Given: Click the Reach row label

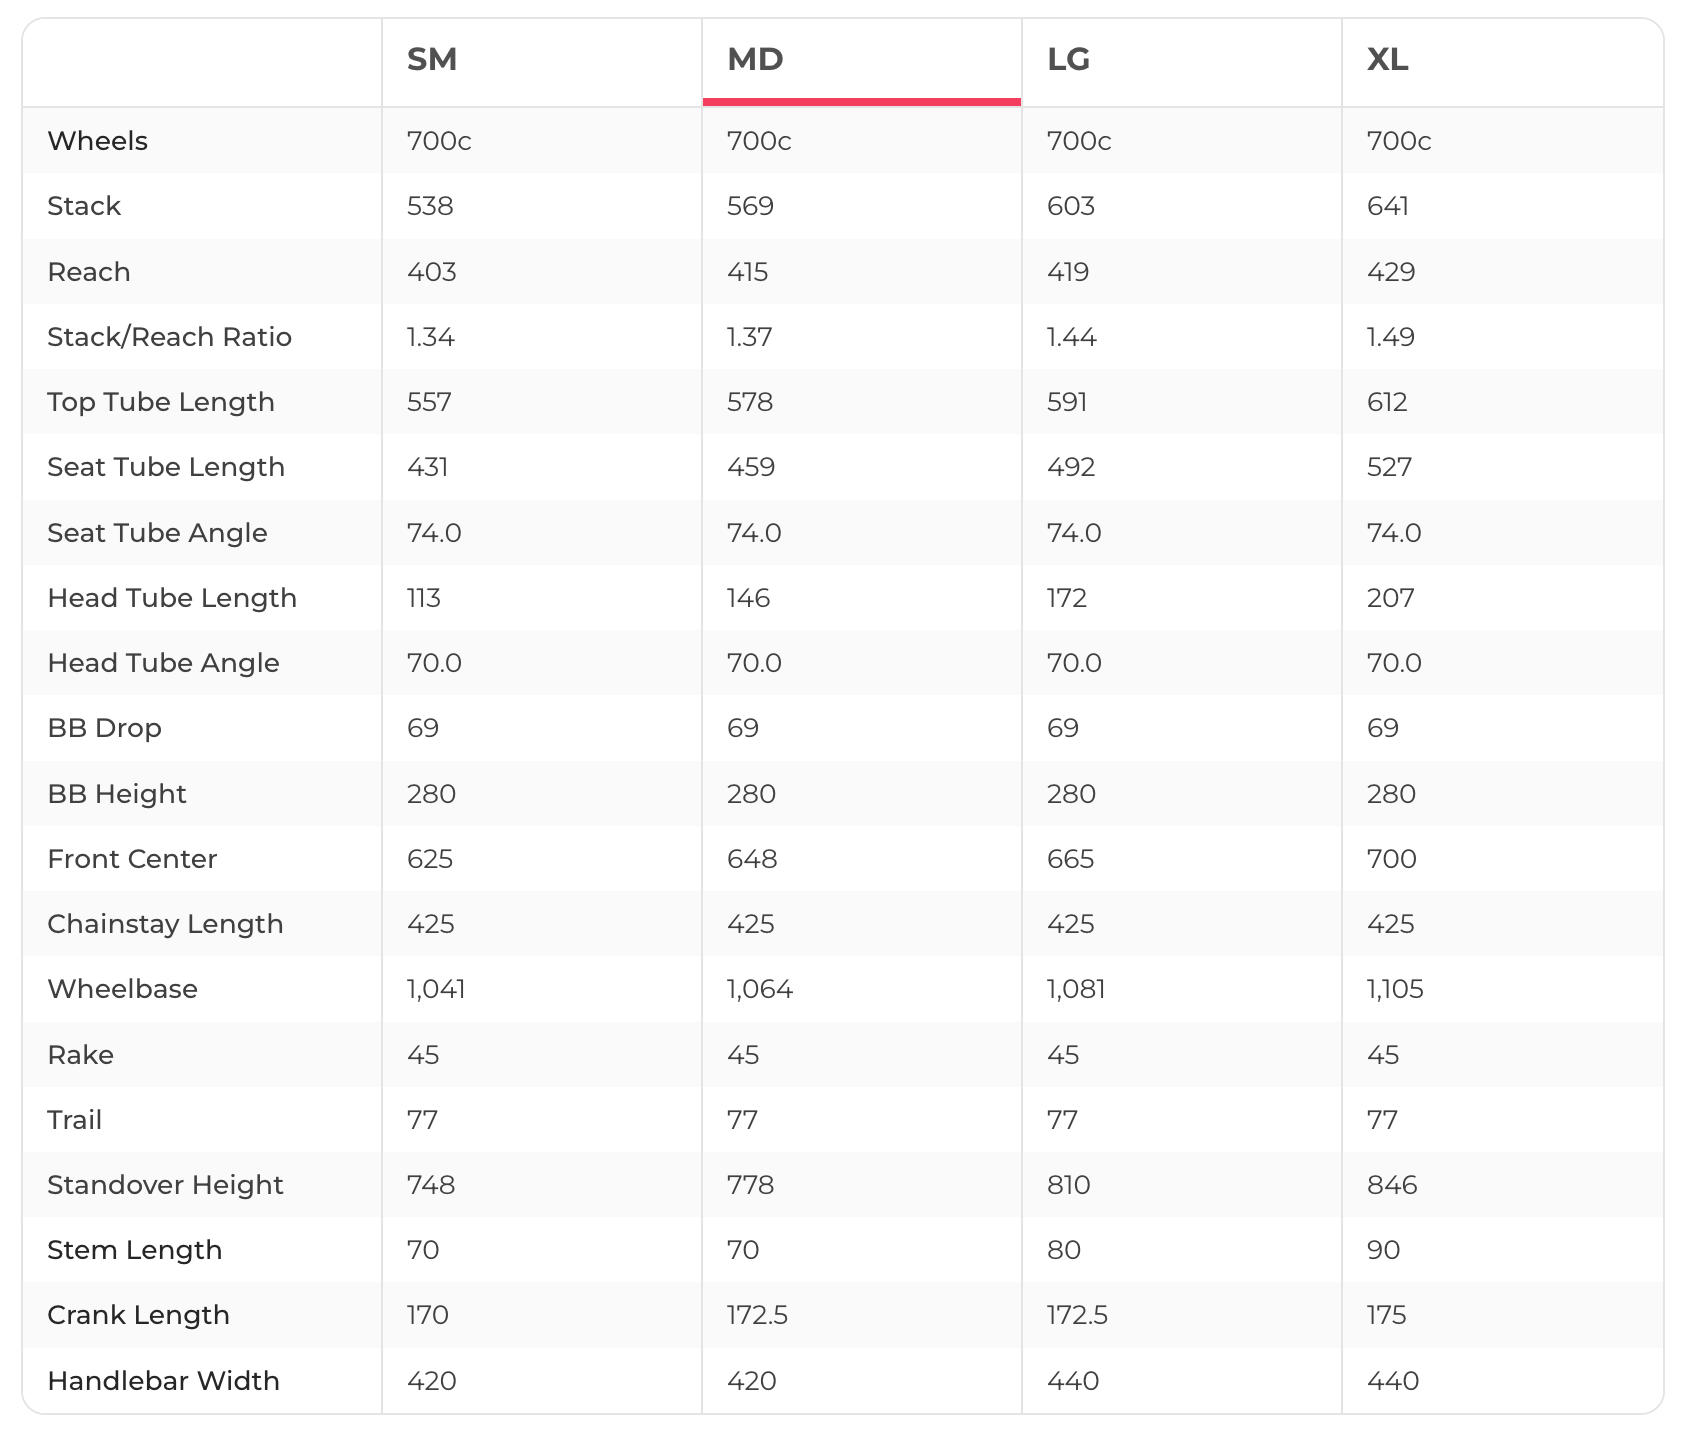Looking at the screenshot, I should 89,272.
